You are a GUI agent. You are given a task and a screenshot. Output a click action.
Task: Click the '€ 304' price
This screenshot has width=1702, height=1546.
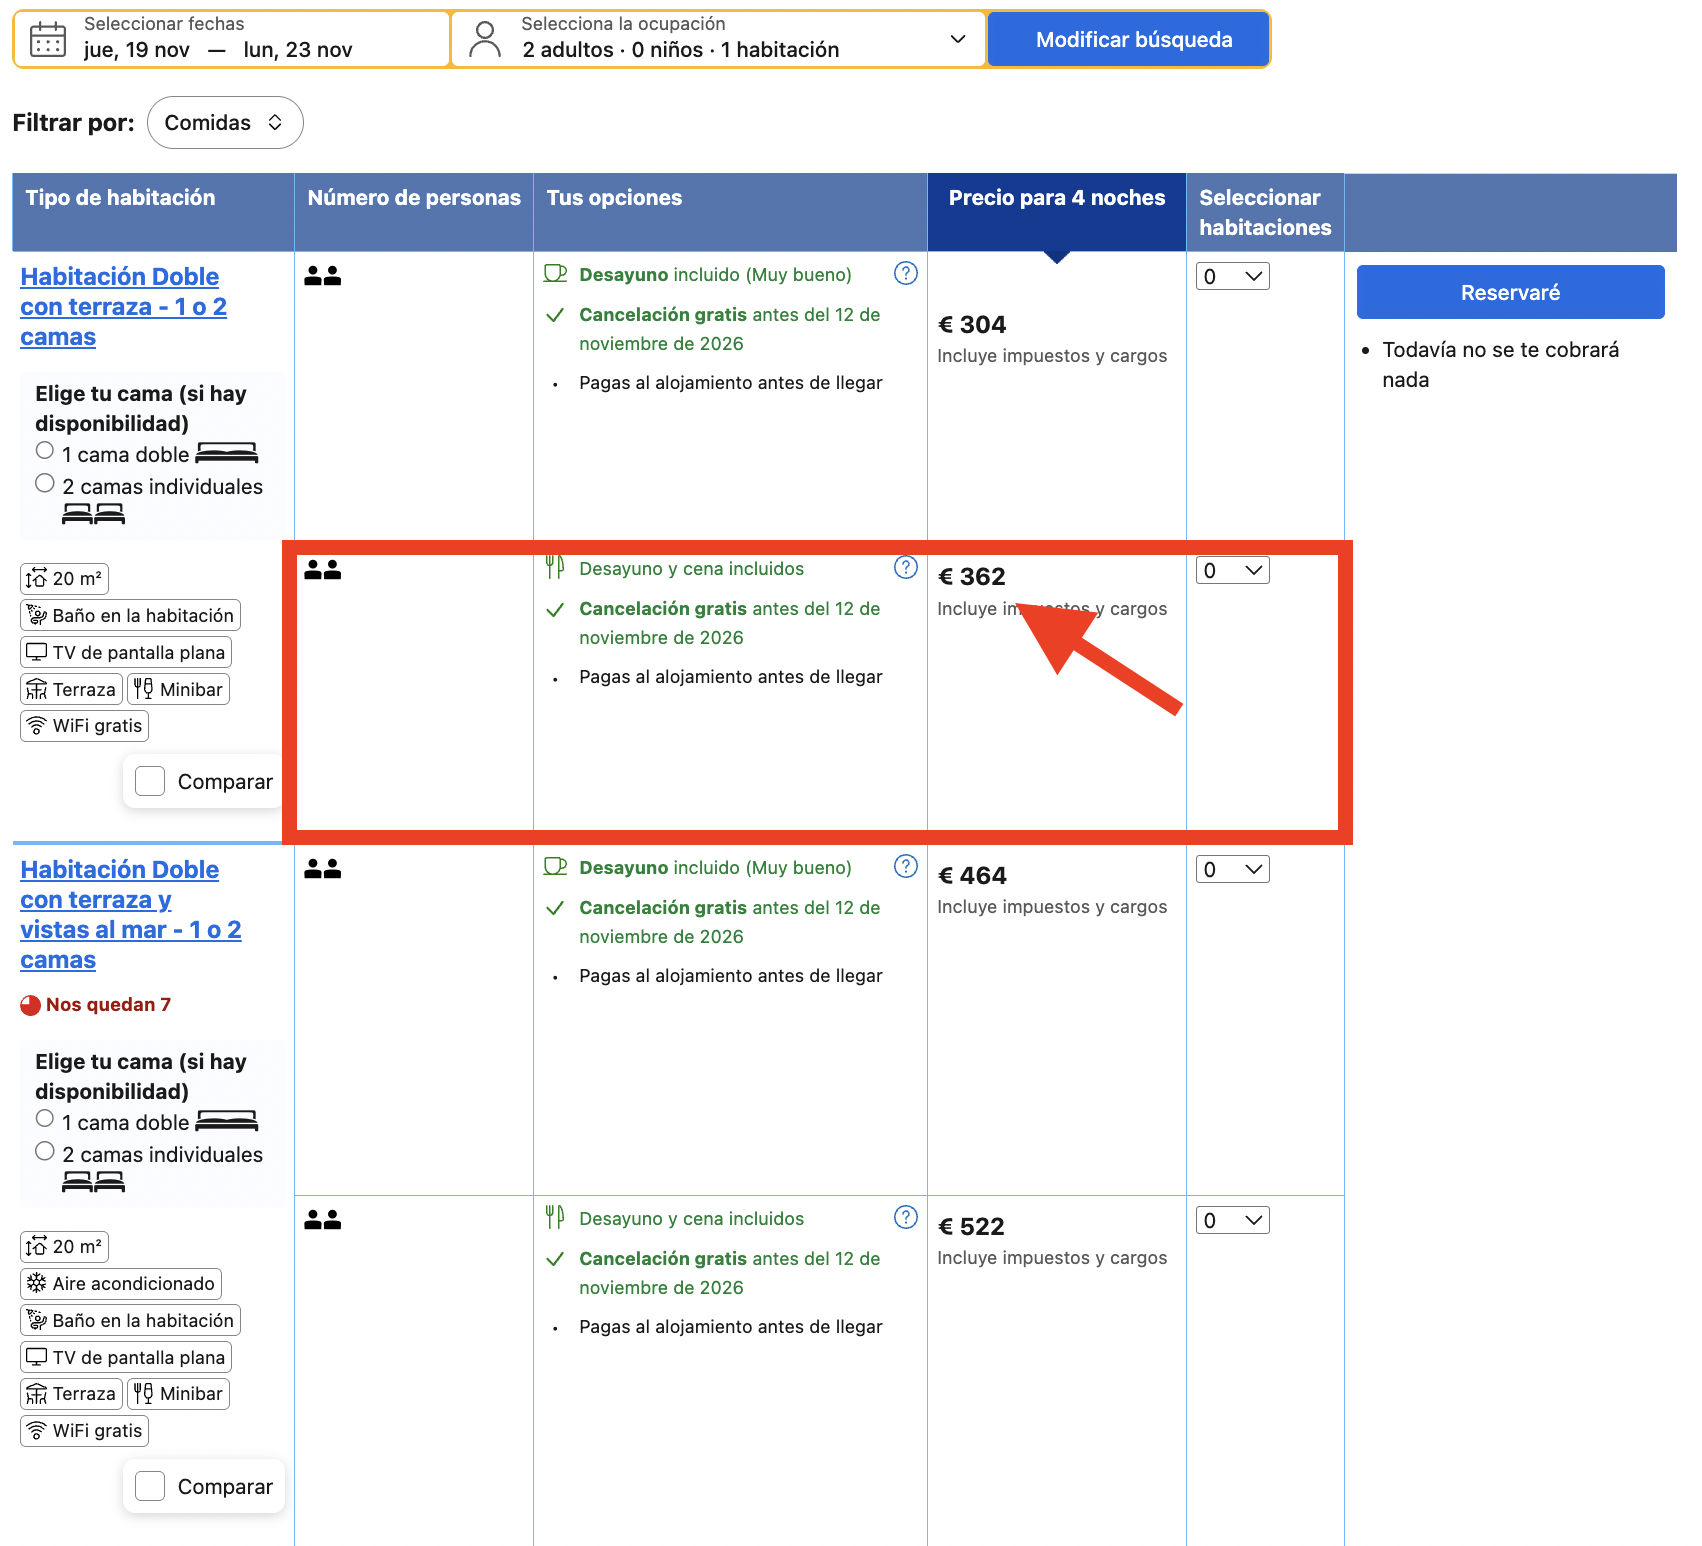point(972,325)
